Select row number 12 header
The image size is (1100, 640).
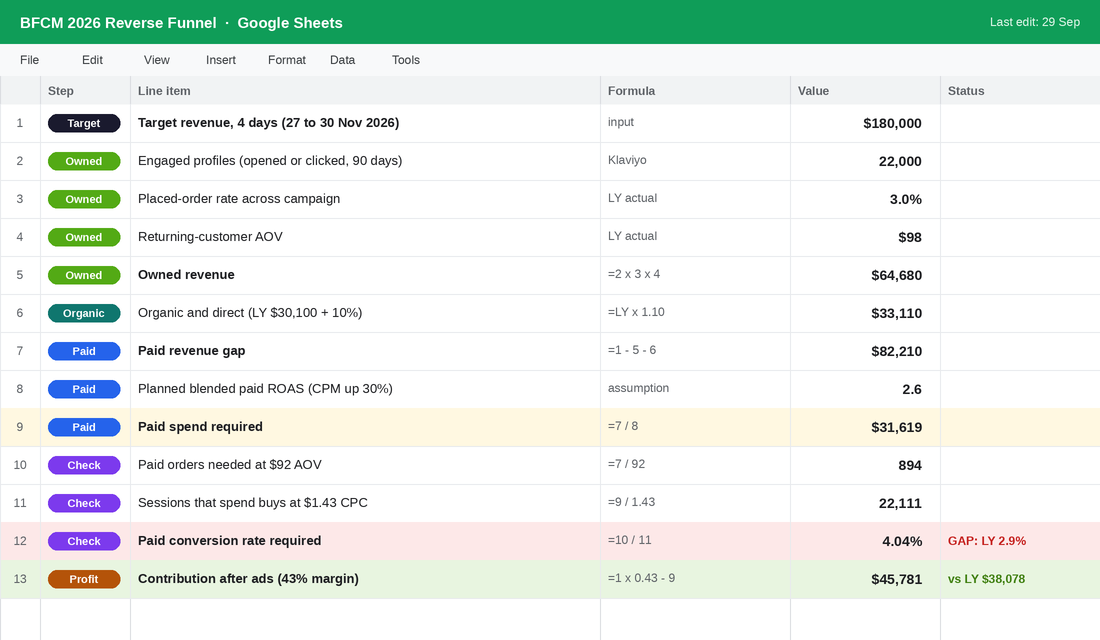click(20, 541)
